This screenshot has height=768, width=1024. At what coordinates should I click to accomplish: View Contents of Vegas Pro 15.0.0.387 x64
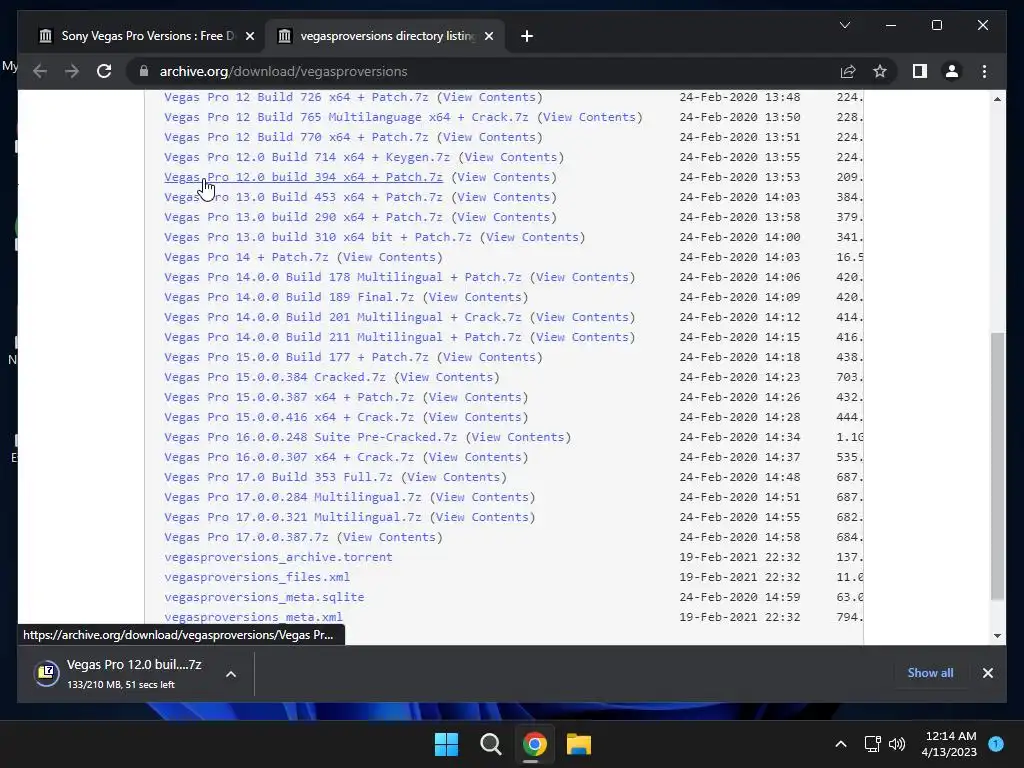pos(475,397)
